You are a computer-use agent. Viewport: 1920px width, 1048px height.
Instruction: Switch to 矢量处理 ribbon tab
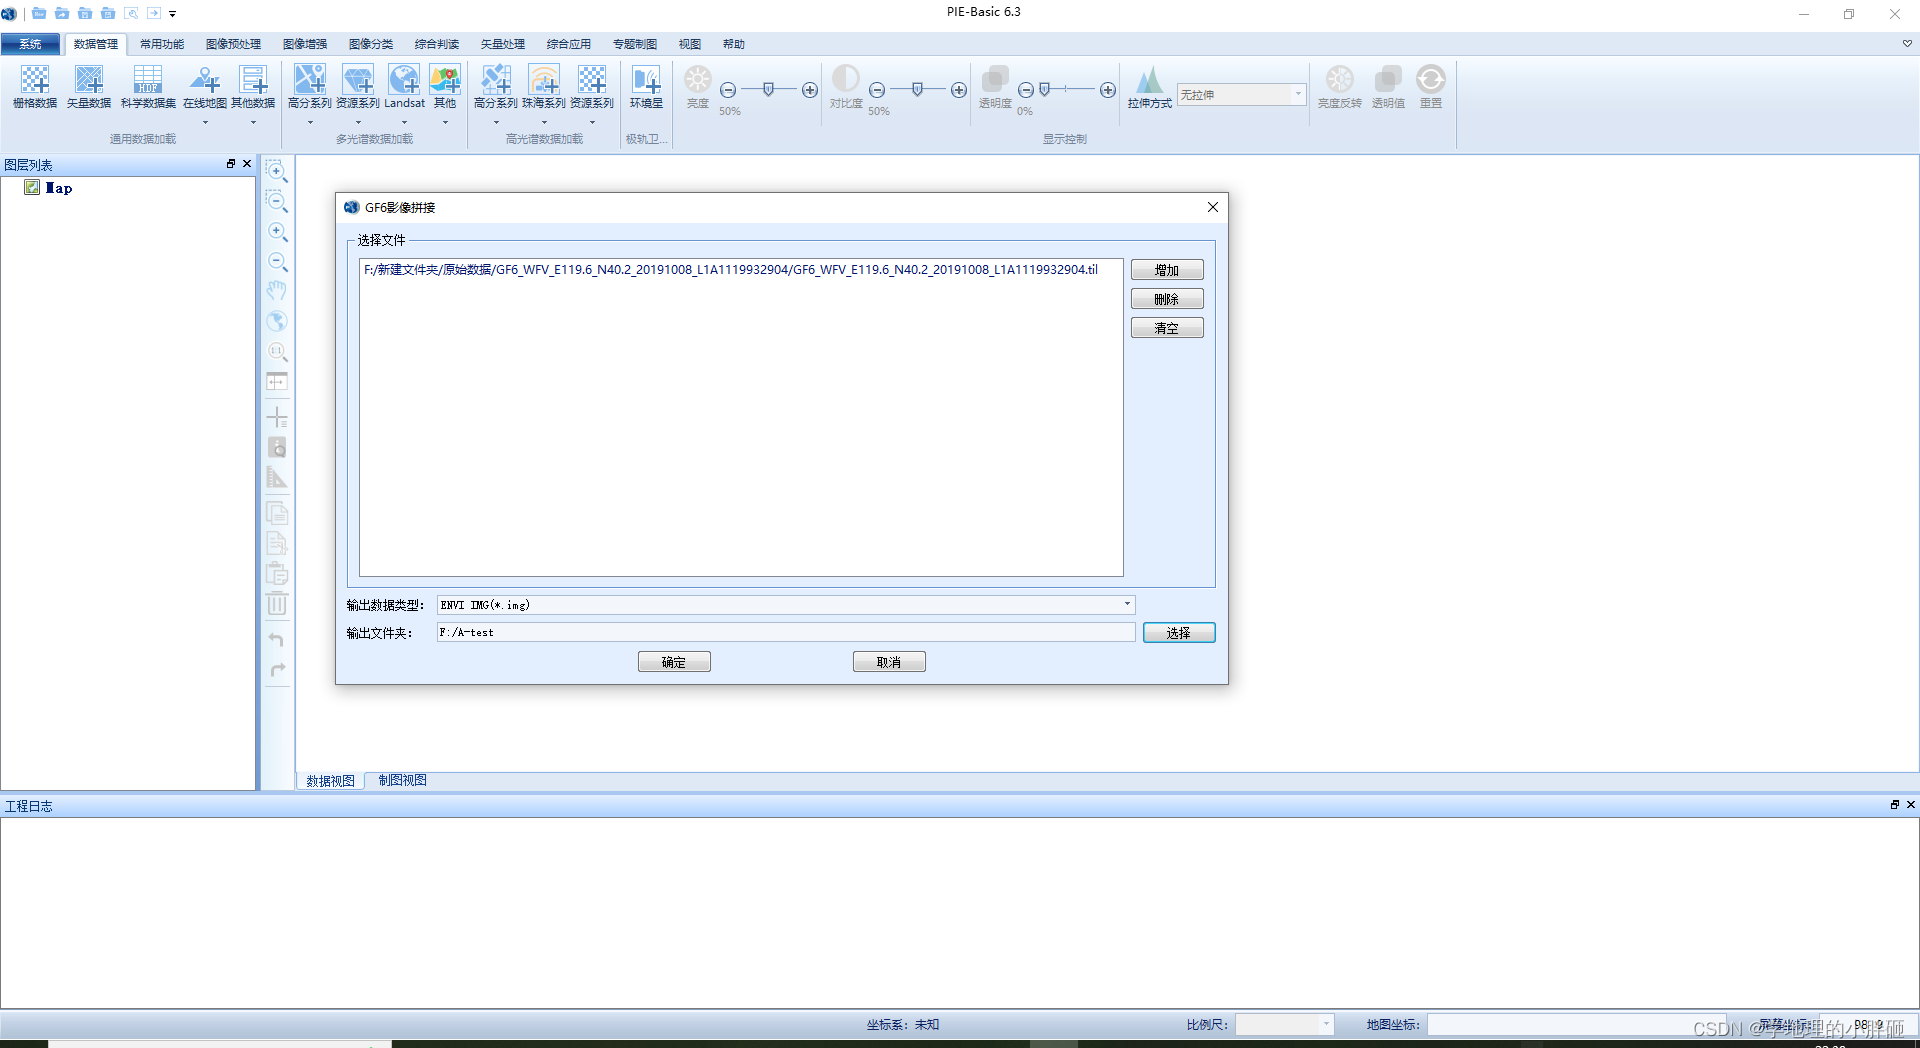503,44
